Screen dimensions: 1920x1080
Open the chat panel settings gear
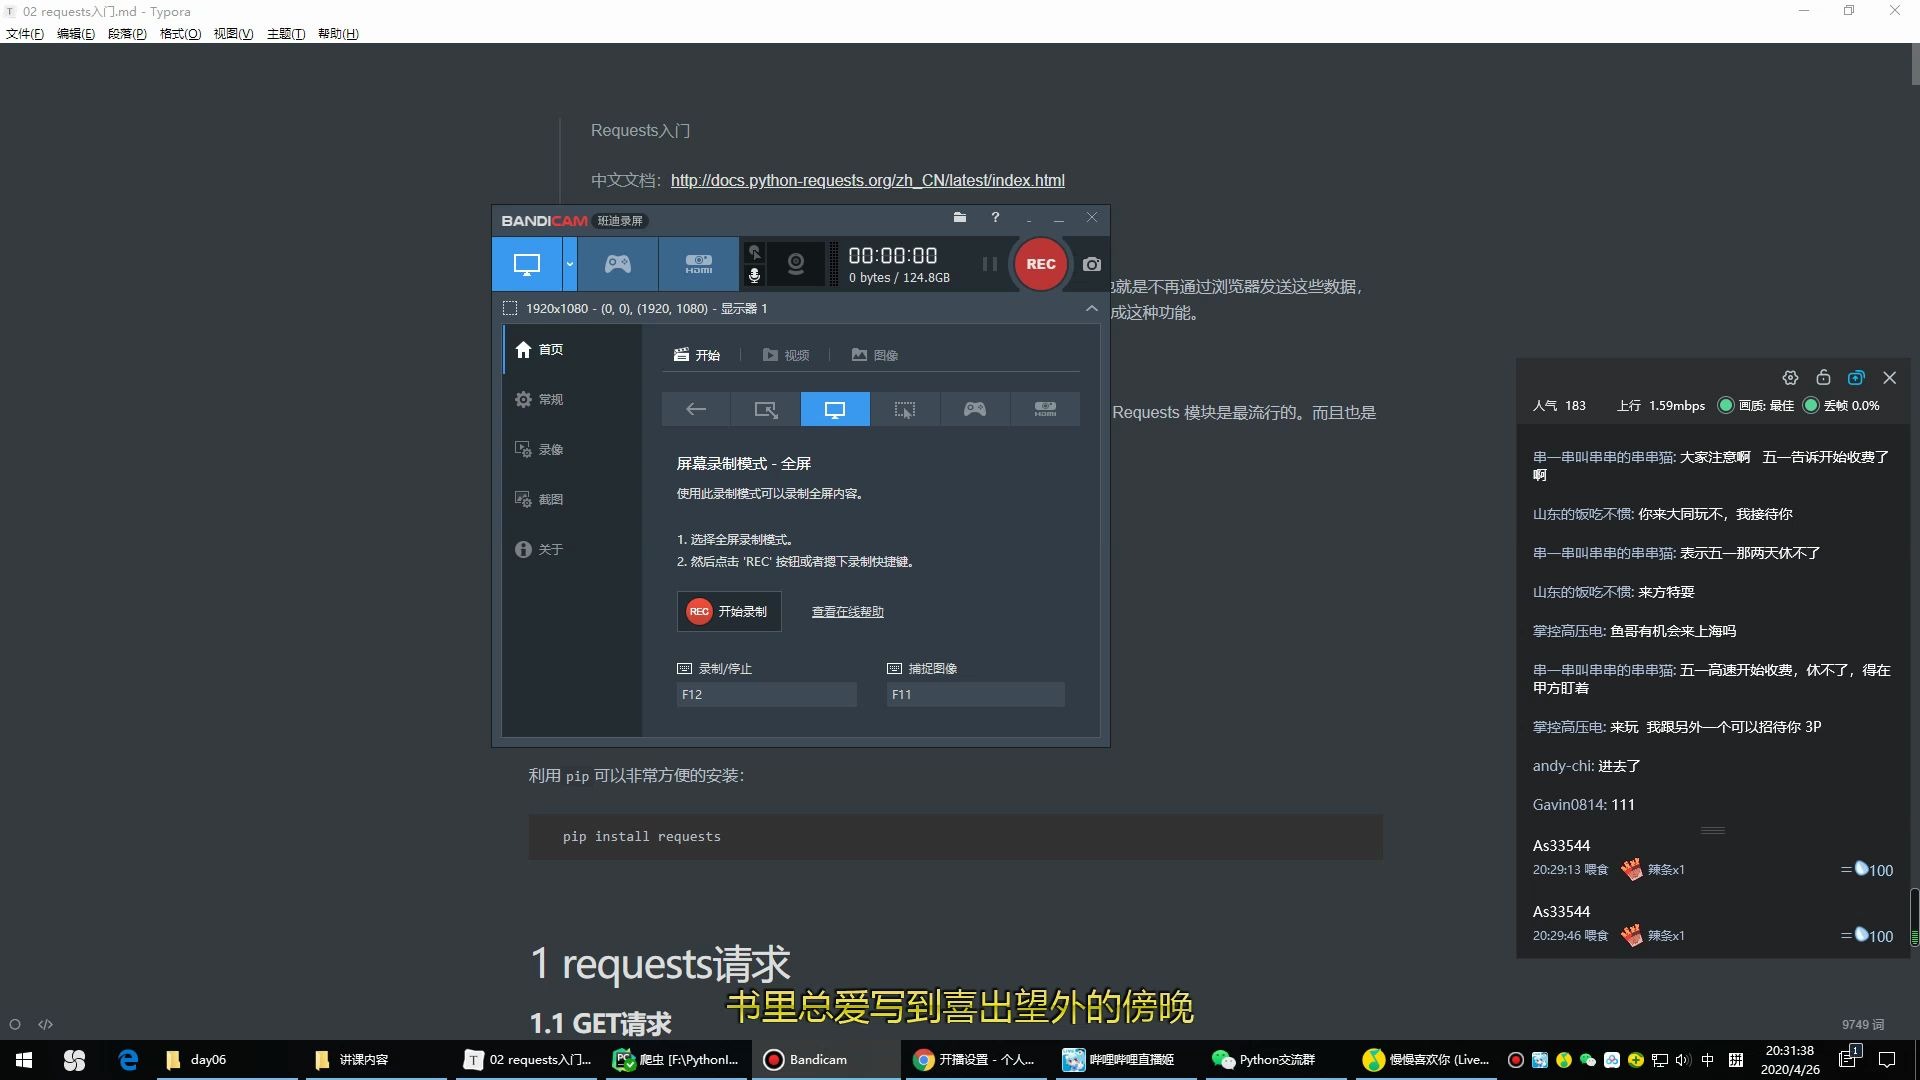1790,377
